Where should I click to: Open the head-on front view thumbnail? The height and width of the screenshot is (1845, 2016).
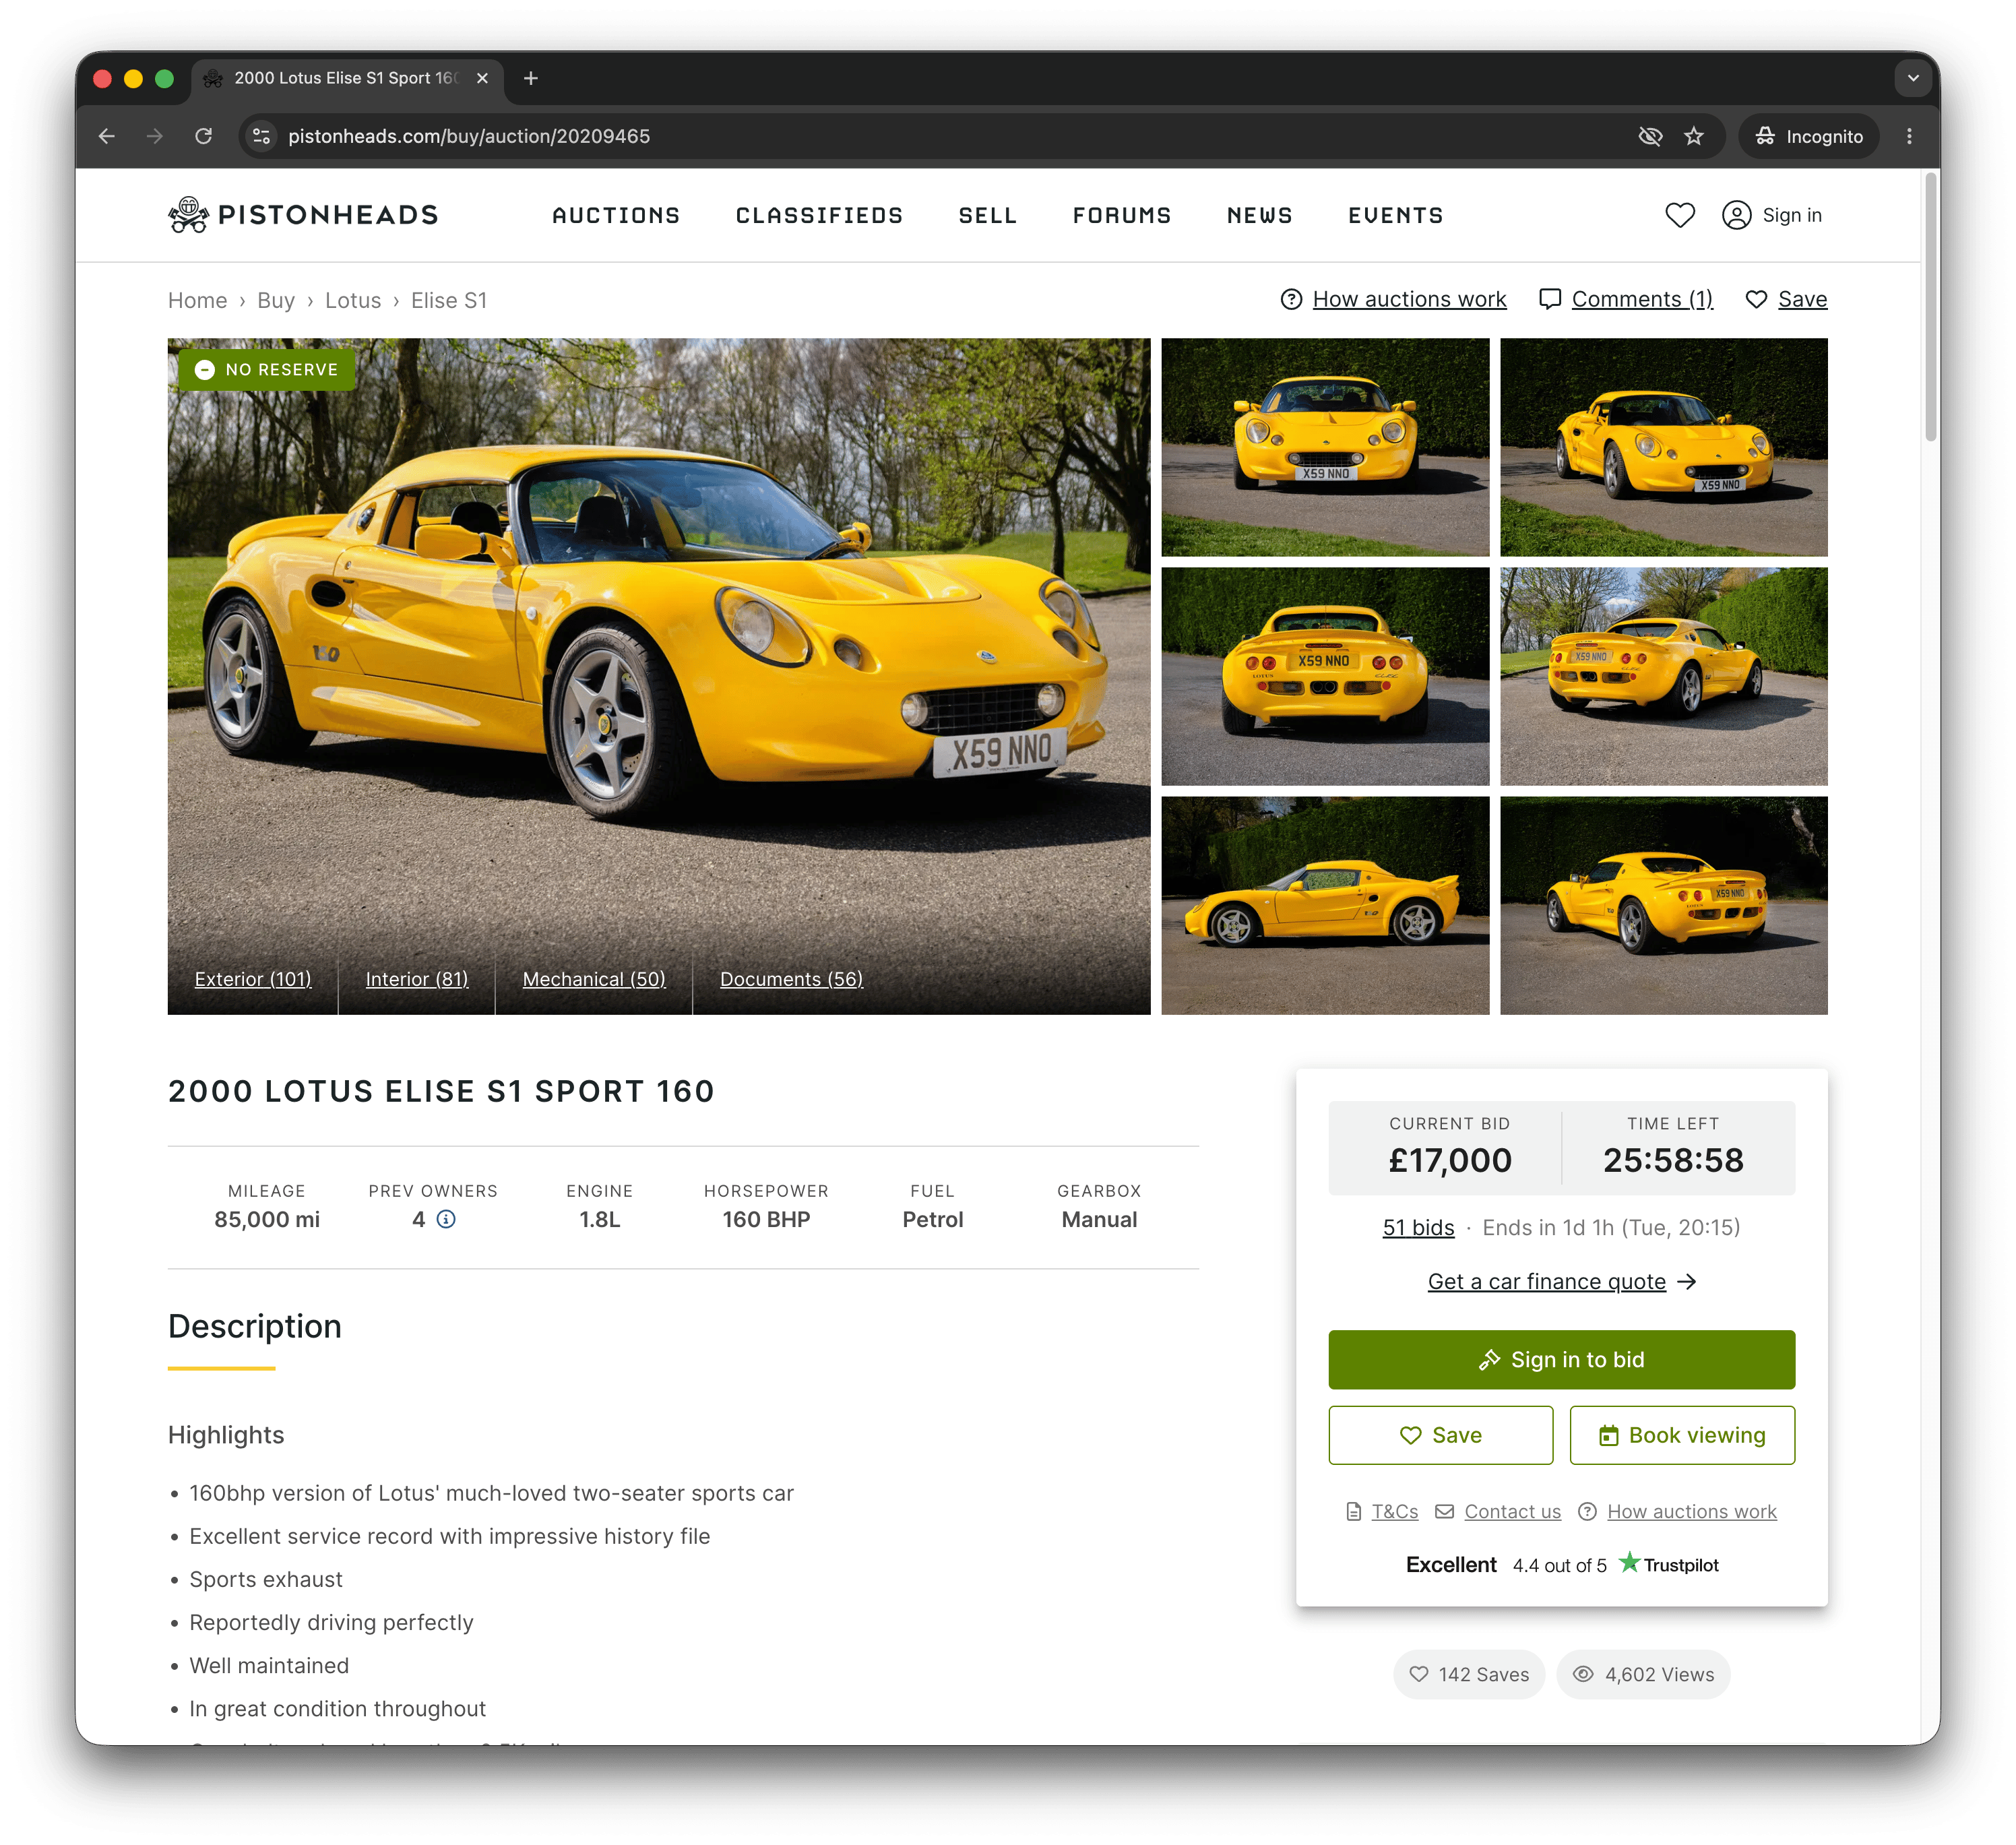(1325, 447)
